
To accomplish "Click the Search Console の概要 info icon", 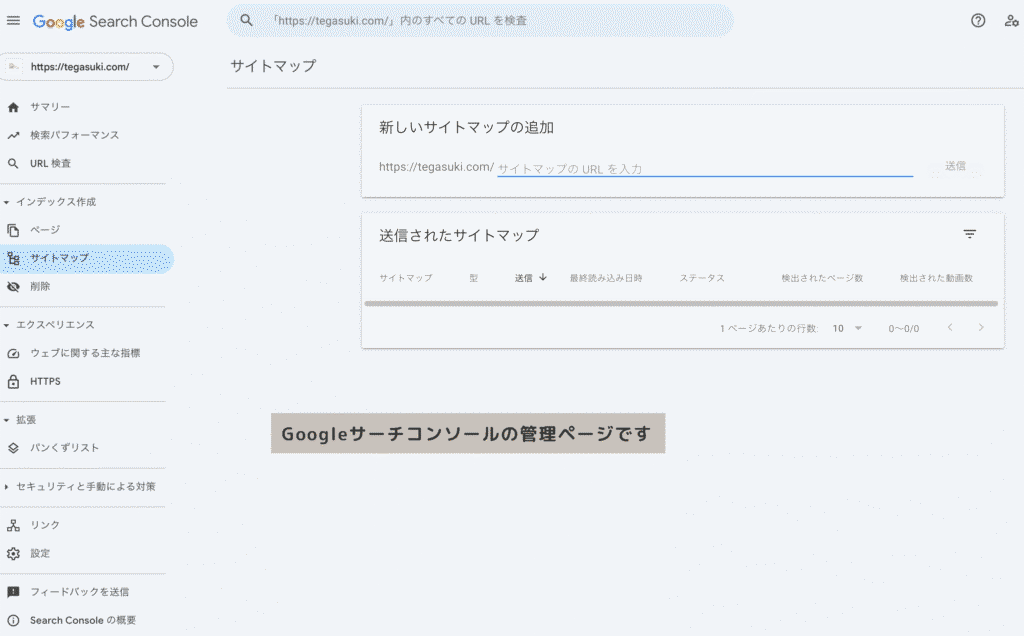I will 13,620.
